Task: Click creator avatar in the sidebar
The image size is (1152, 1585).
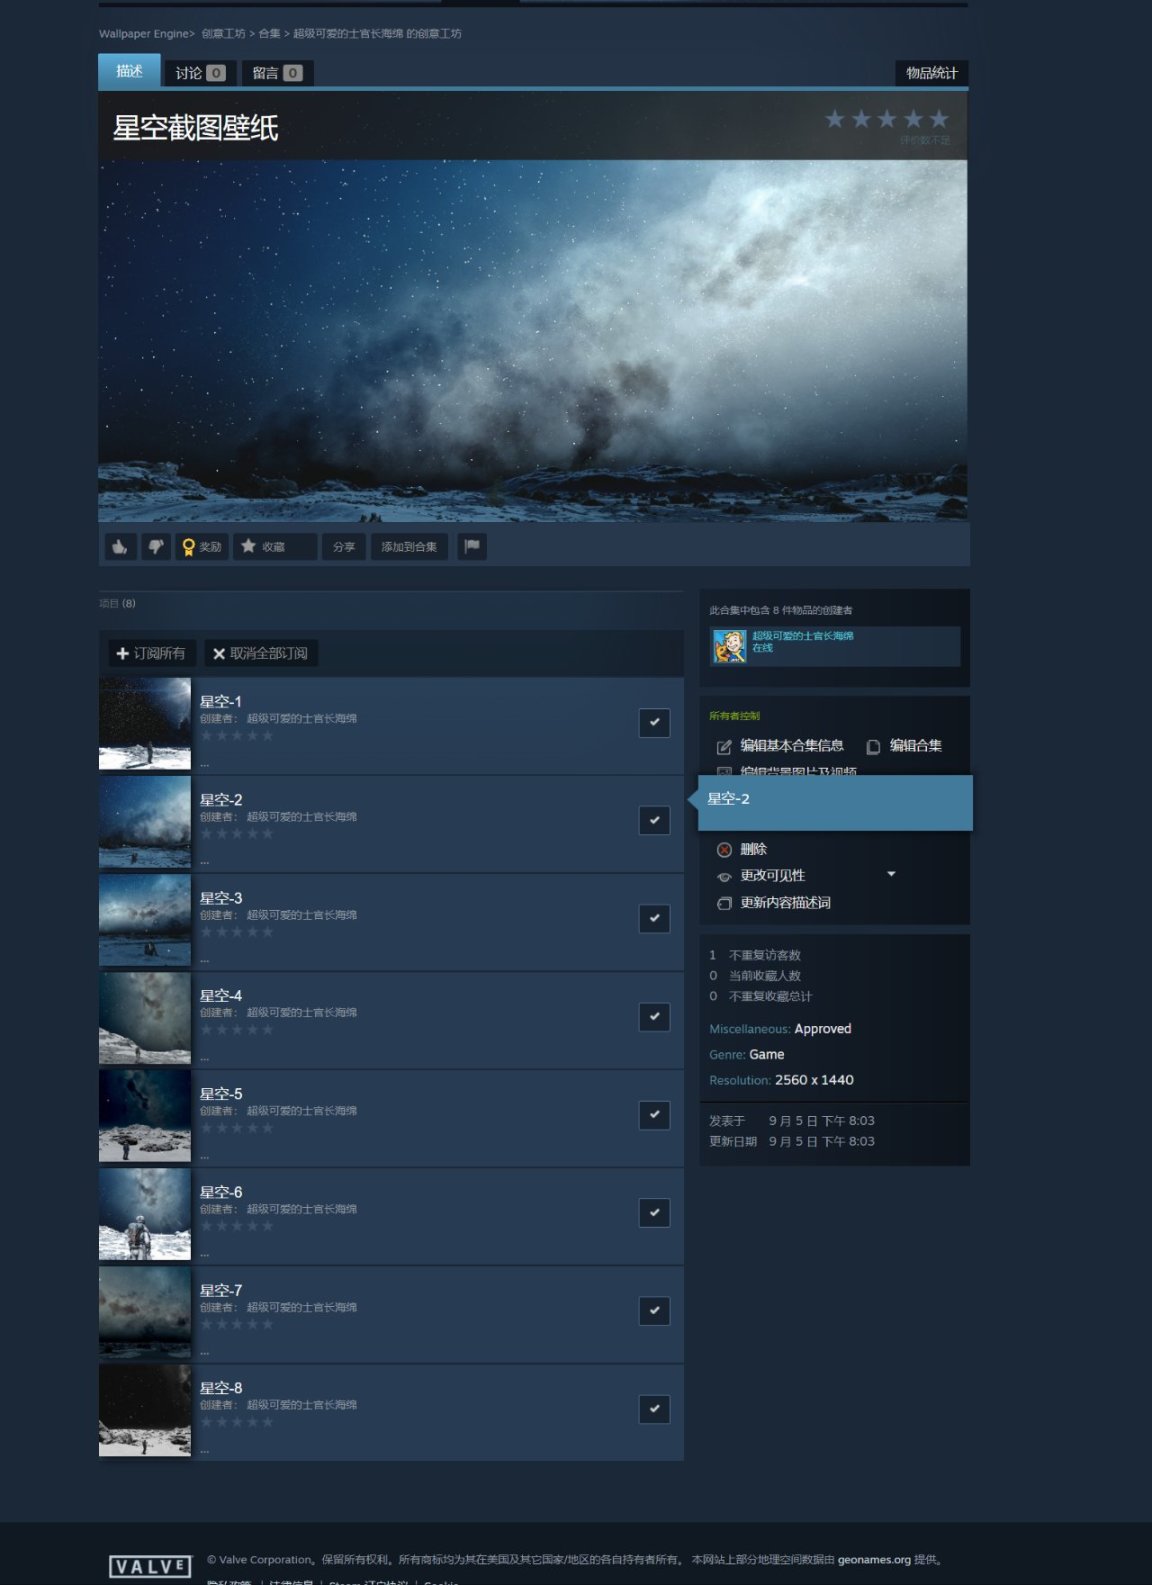Action: tap(729, 646)
